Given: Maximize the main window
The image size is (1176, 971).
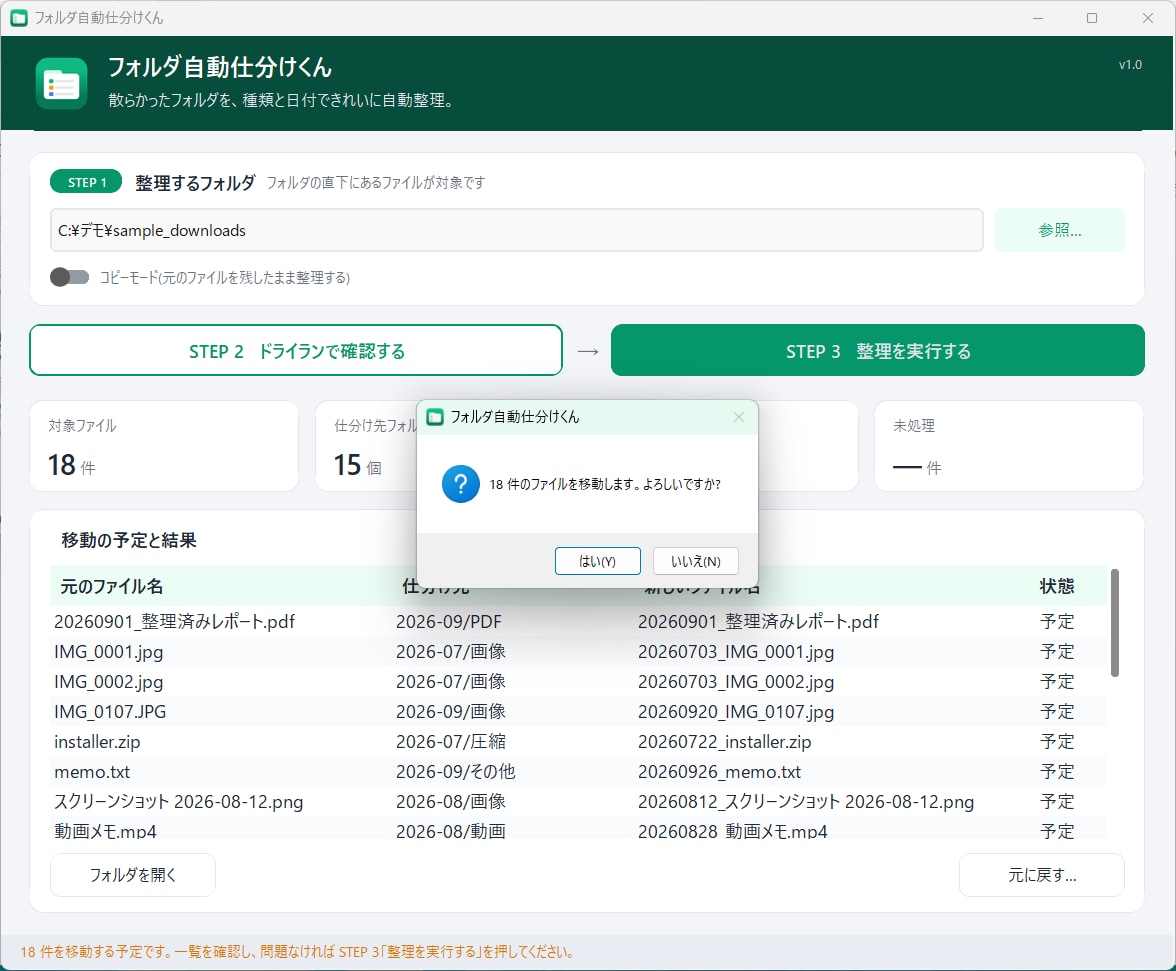Looking at the screenshot, I should click(1092, 18).
